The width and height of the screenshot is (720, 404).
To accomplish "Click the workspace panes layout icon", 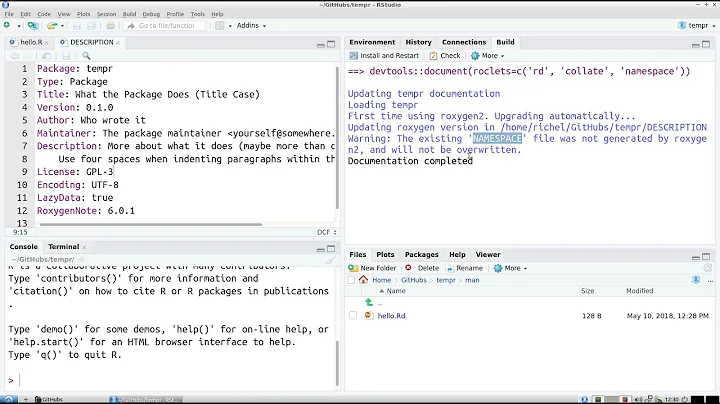I will pyautogui.click(x=220, y=26).
